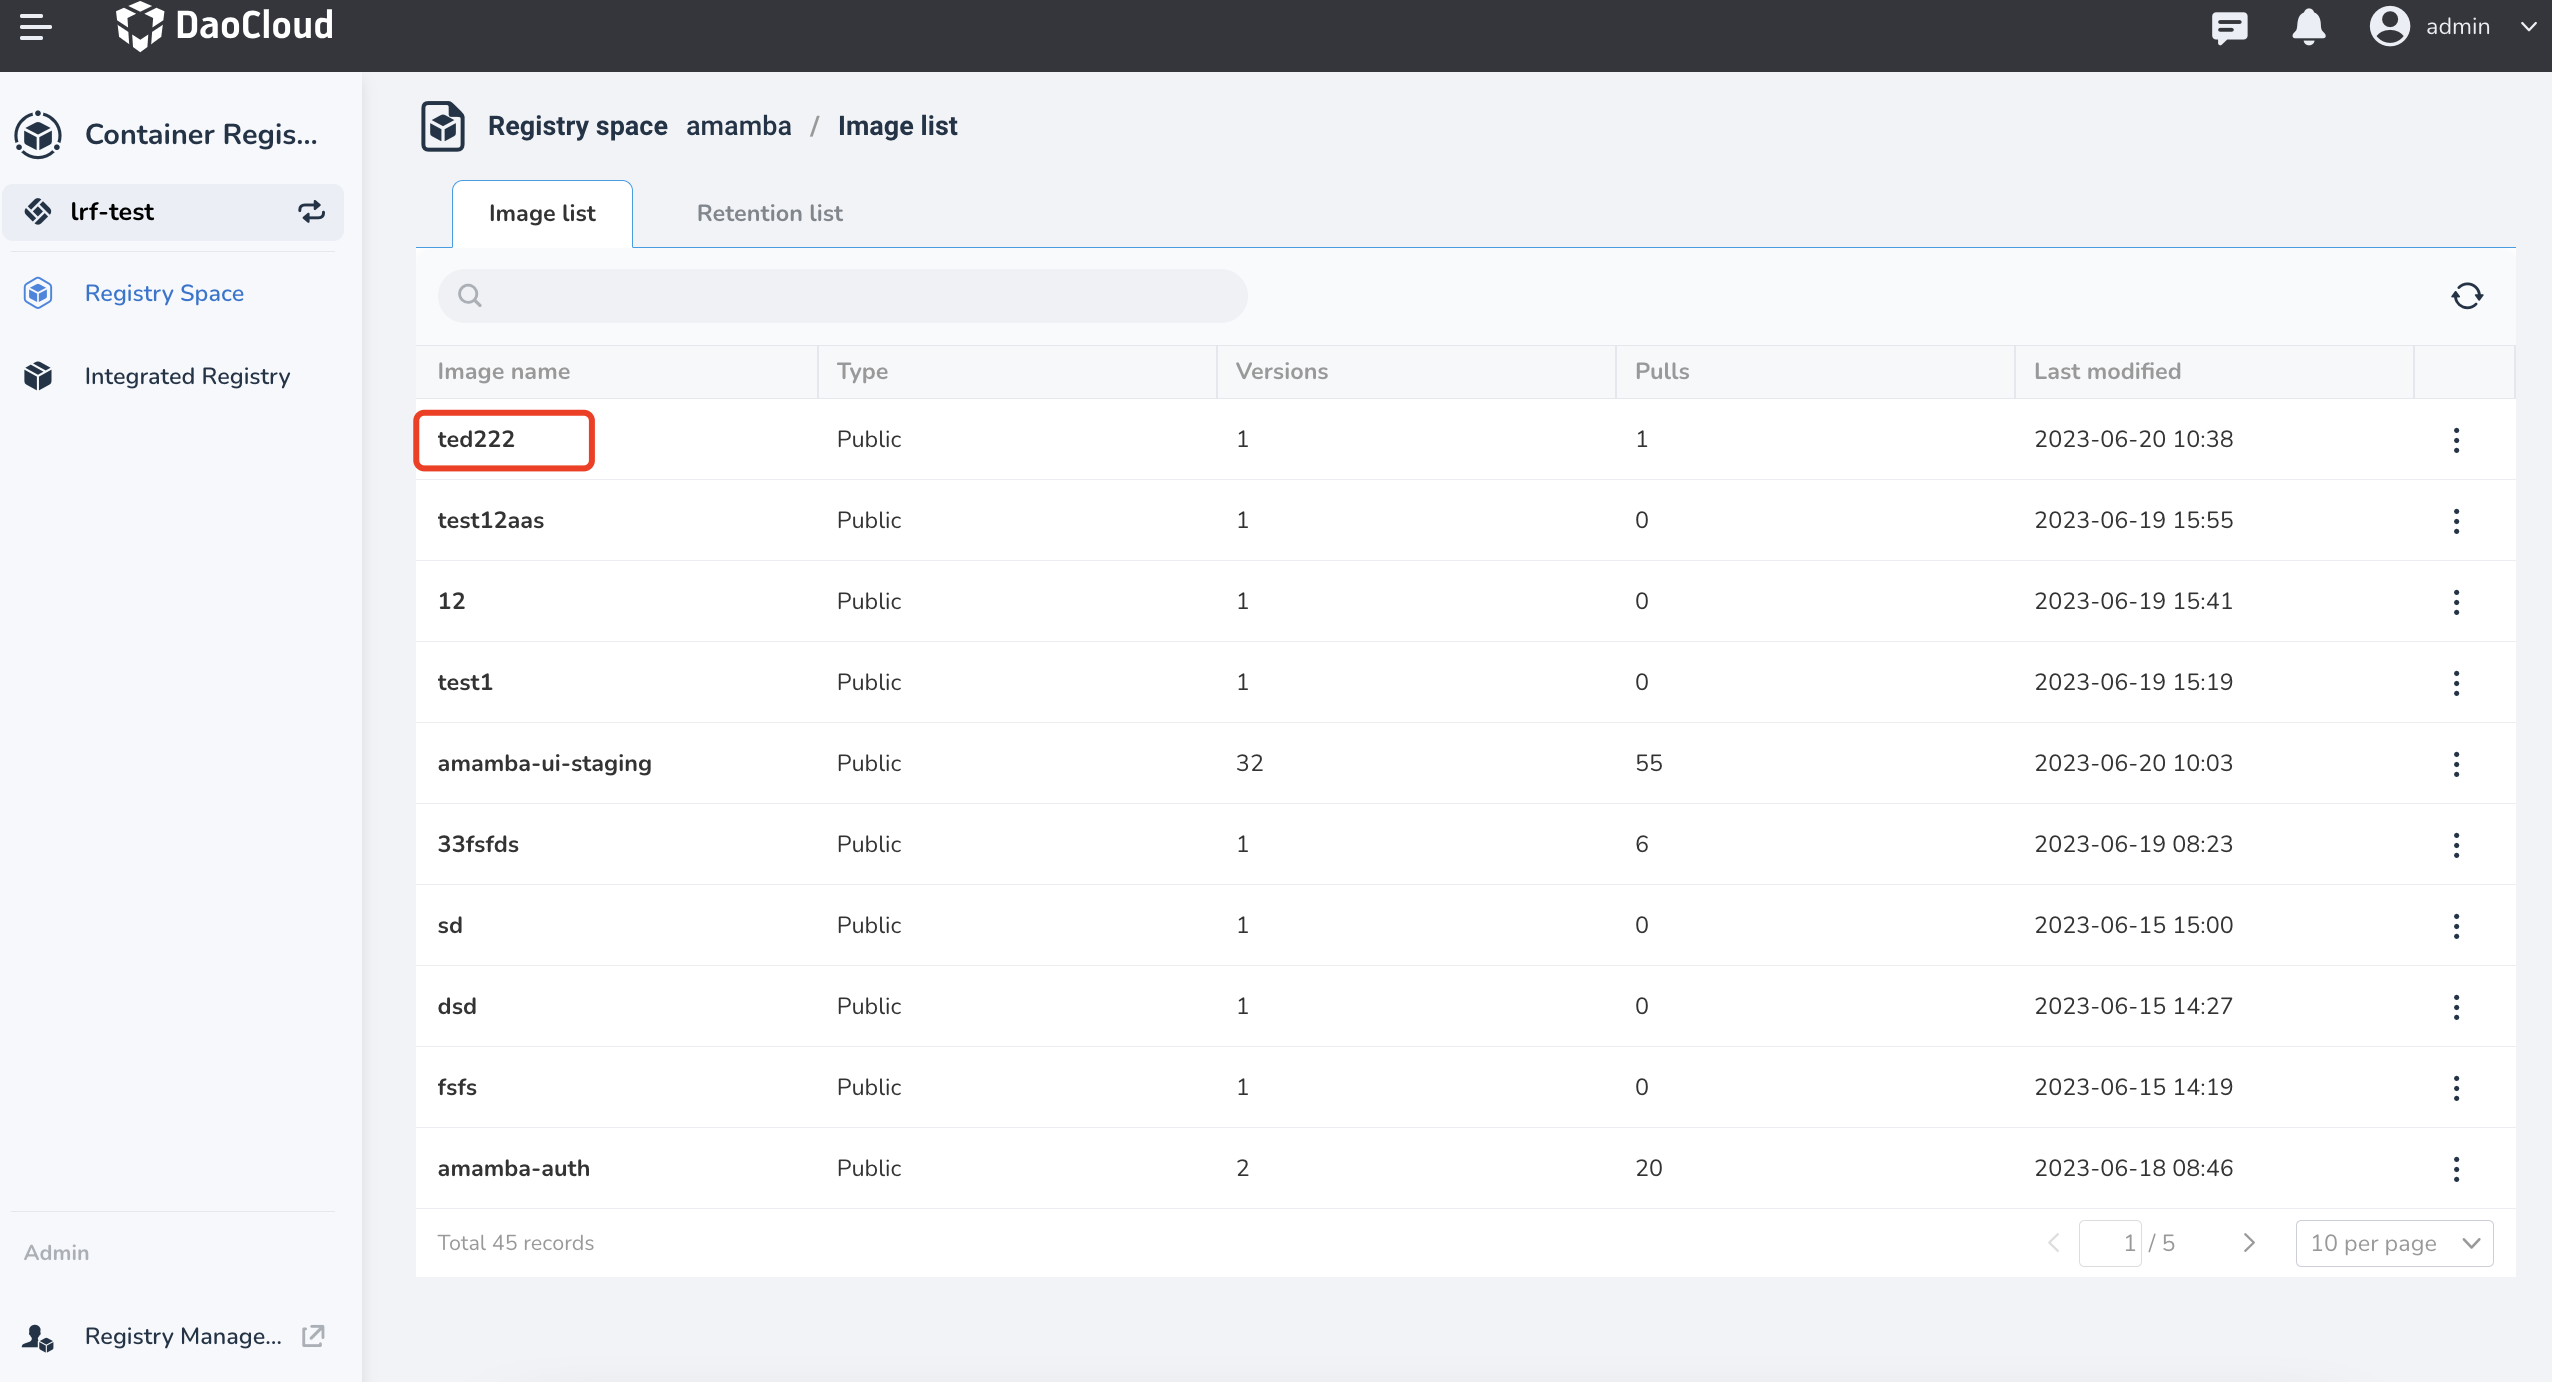
Task: Select the 33fsfds image name
Action: tap(478, 844)
